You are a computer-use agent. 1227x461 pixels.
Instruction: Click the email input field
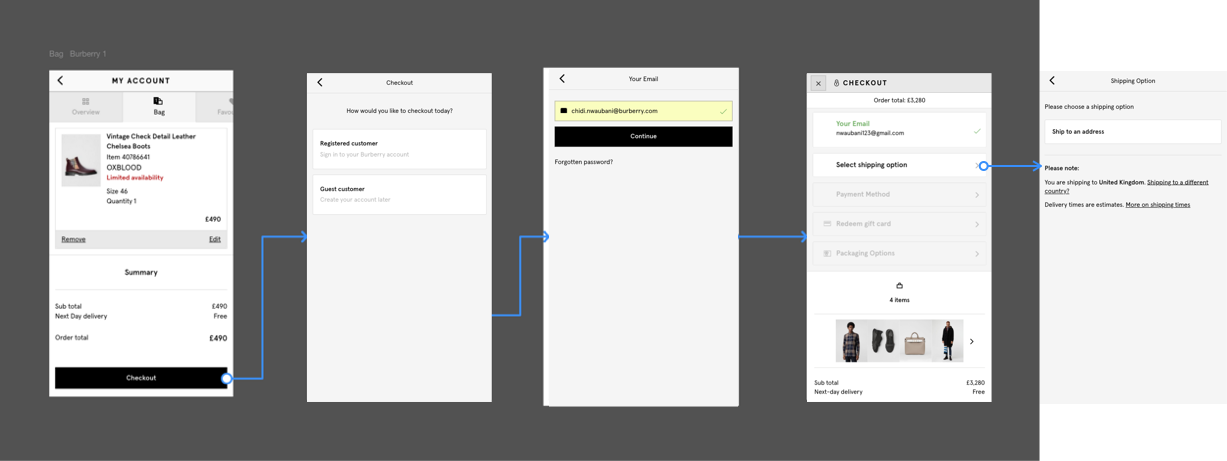643,111
